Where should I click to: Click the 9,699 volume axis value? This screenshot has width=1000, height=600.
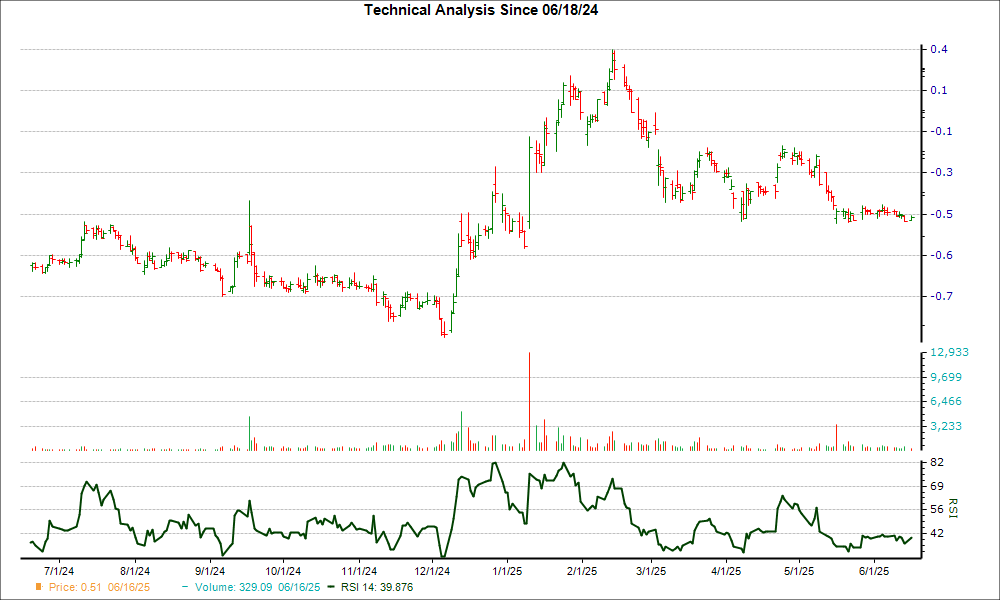coord(946,377)
